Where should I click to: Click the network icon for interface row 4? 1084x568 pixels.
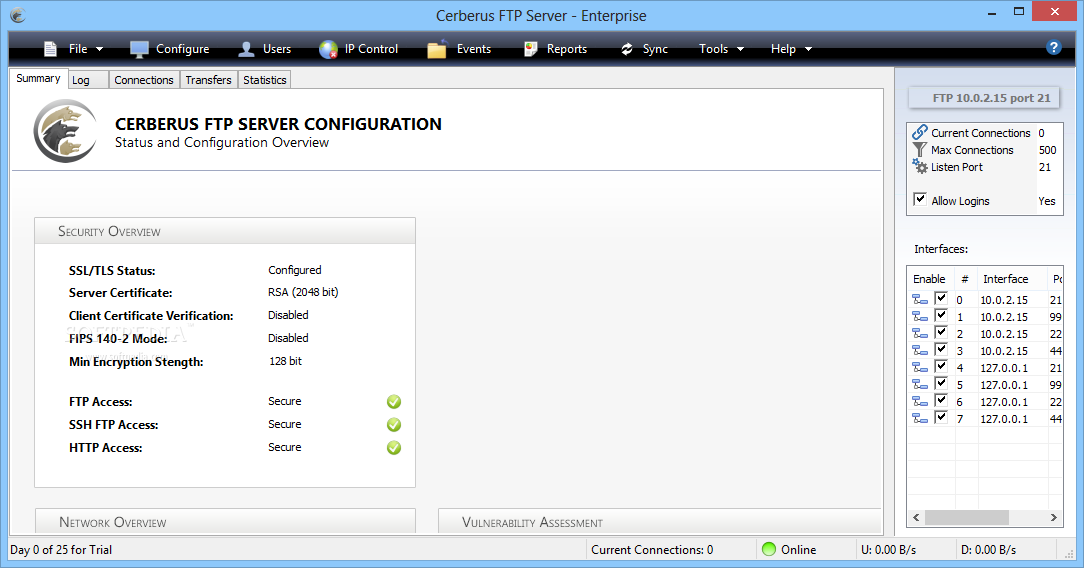pos(920,367)
